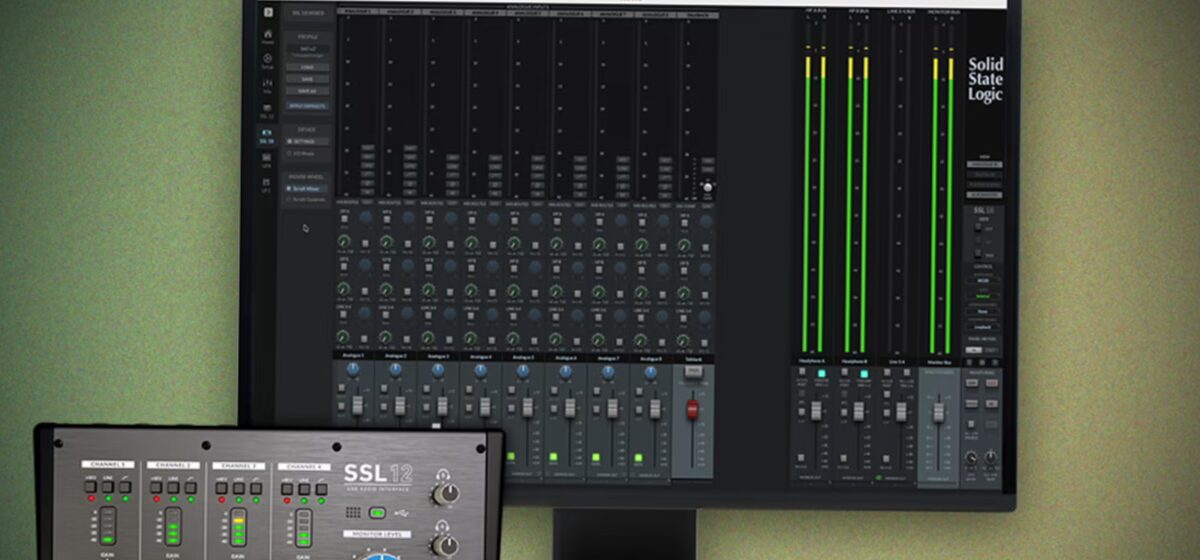The height and width of the screenshot is (560, 1200).
Task: Adjust the Analogue 3 blue pan knob
Action: (438, 369)
